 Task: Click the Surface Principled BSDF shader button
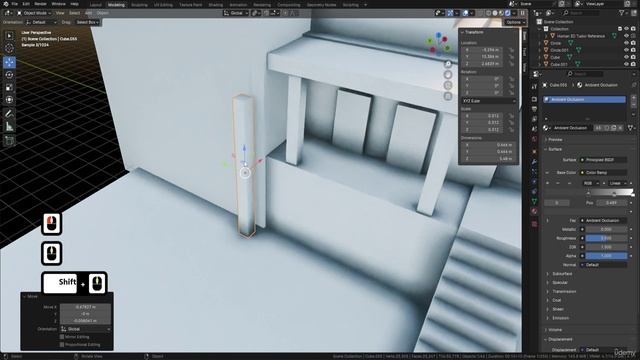pos(604,160)
